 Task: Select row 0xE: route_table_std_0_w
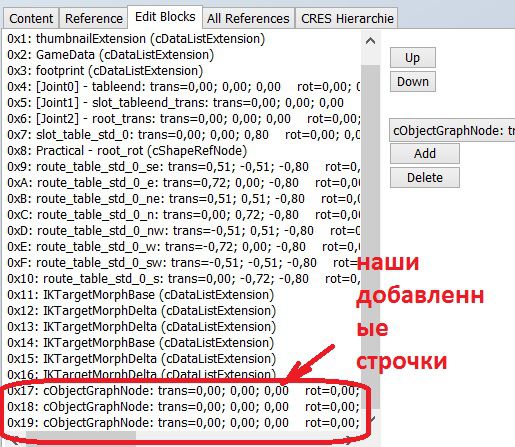(182, 247)
